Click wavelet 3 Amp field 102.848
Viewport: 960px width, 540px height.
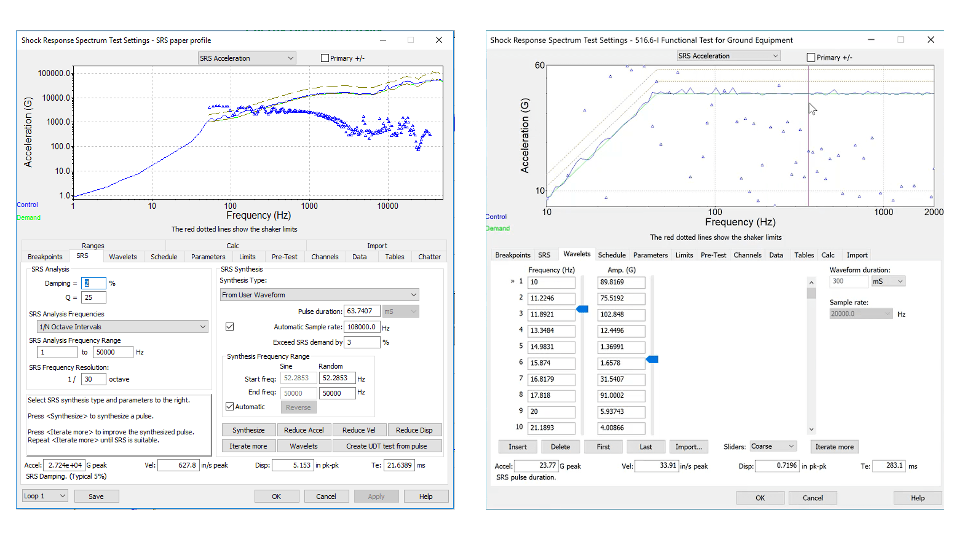coord(621,314)
